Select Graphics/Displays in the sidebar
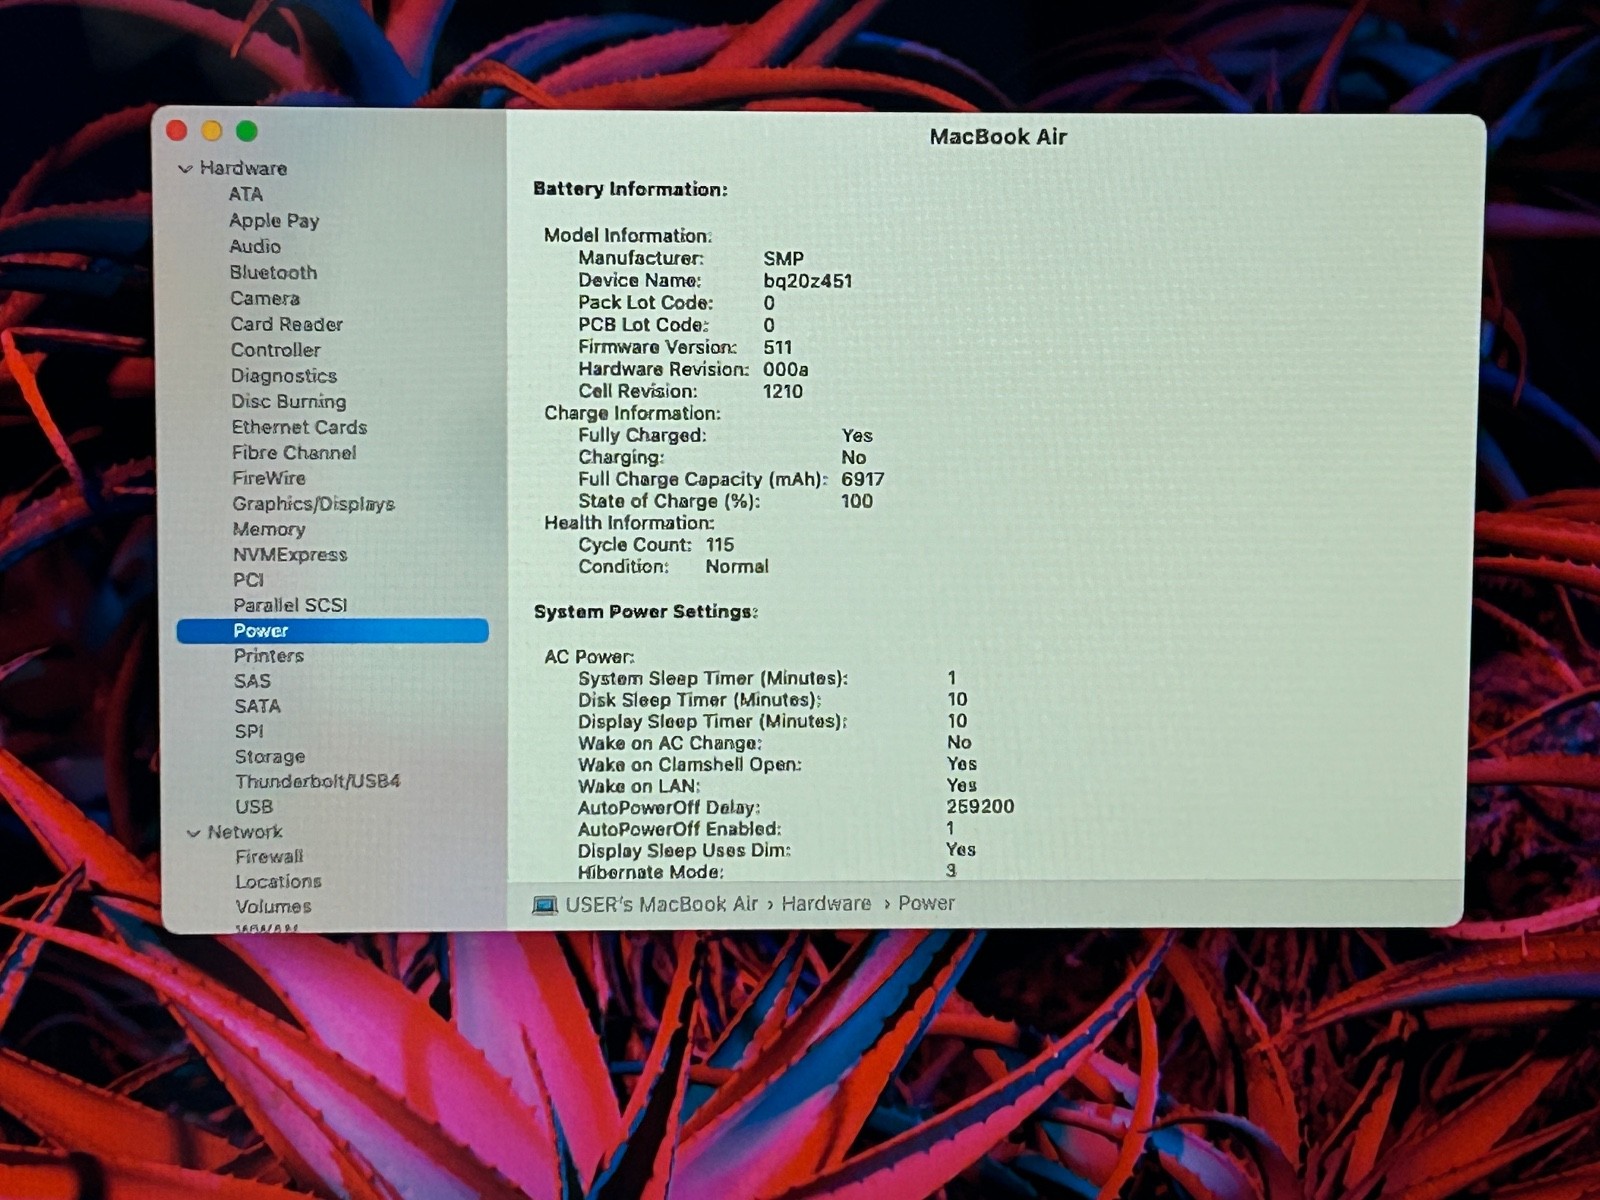This screenshot has width=1600, height=1200. point(314,504)
